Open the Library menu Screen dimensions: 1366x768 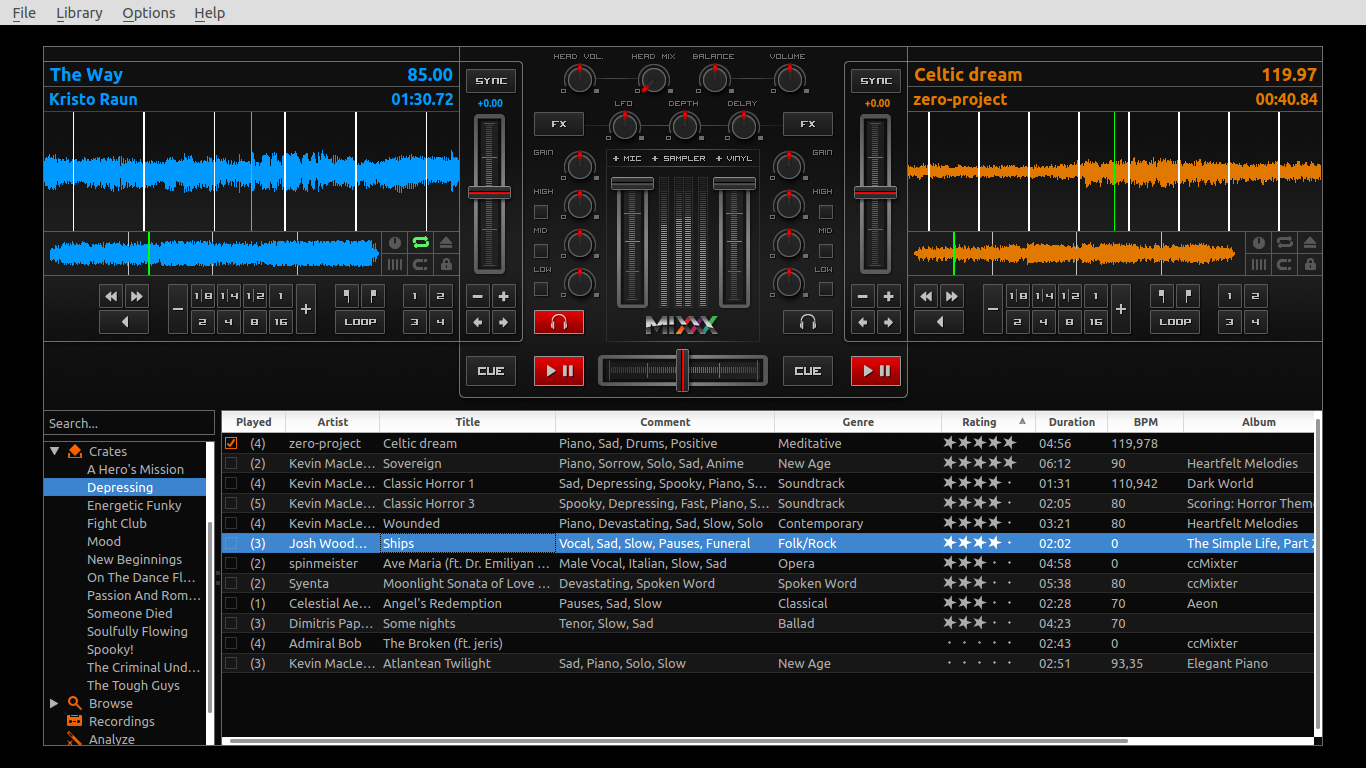pyautogui.click(x=79, y=13)
